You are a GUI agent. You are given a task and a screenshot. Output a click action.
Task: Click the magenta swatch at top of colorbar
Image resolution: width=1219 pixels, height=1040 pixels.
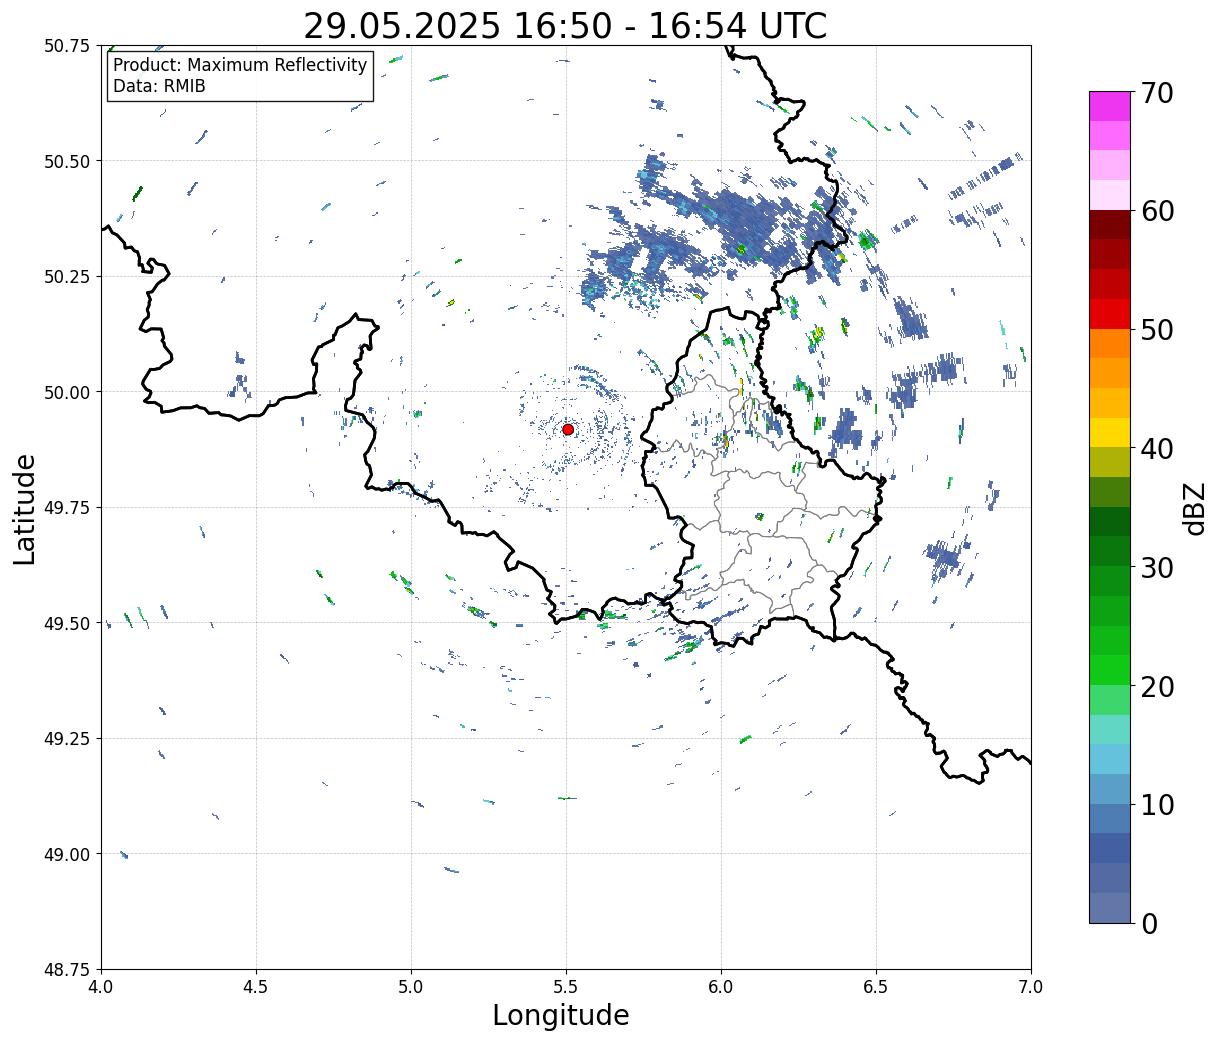click(x=1109, y=106)
